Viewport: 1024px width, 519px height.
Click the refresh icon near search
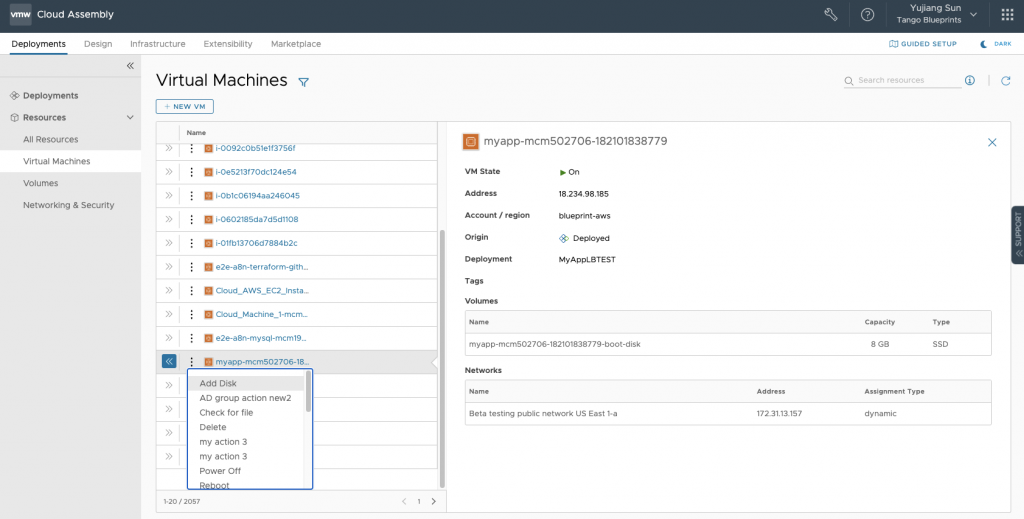(x=1005, y=81)
